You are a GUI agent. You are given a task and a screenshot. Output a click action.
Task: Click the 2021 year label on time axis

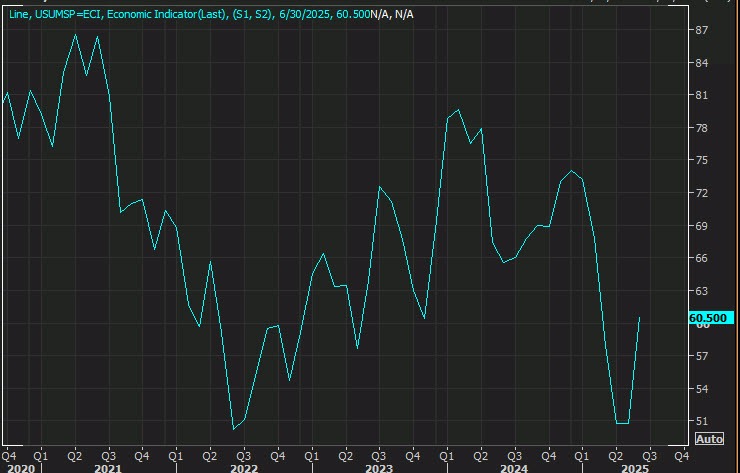pos(107,467)
